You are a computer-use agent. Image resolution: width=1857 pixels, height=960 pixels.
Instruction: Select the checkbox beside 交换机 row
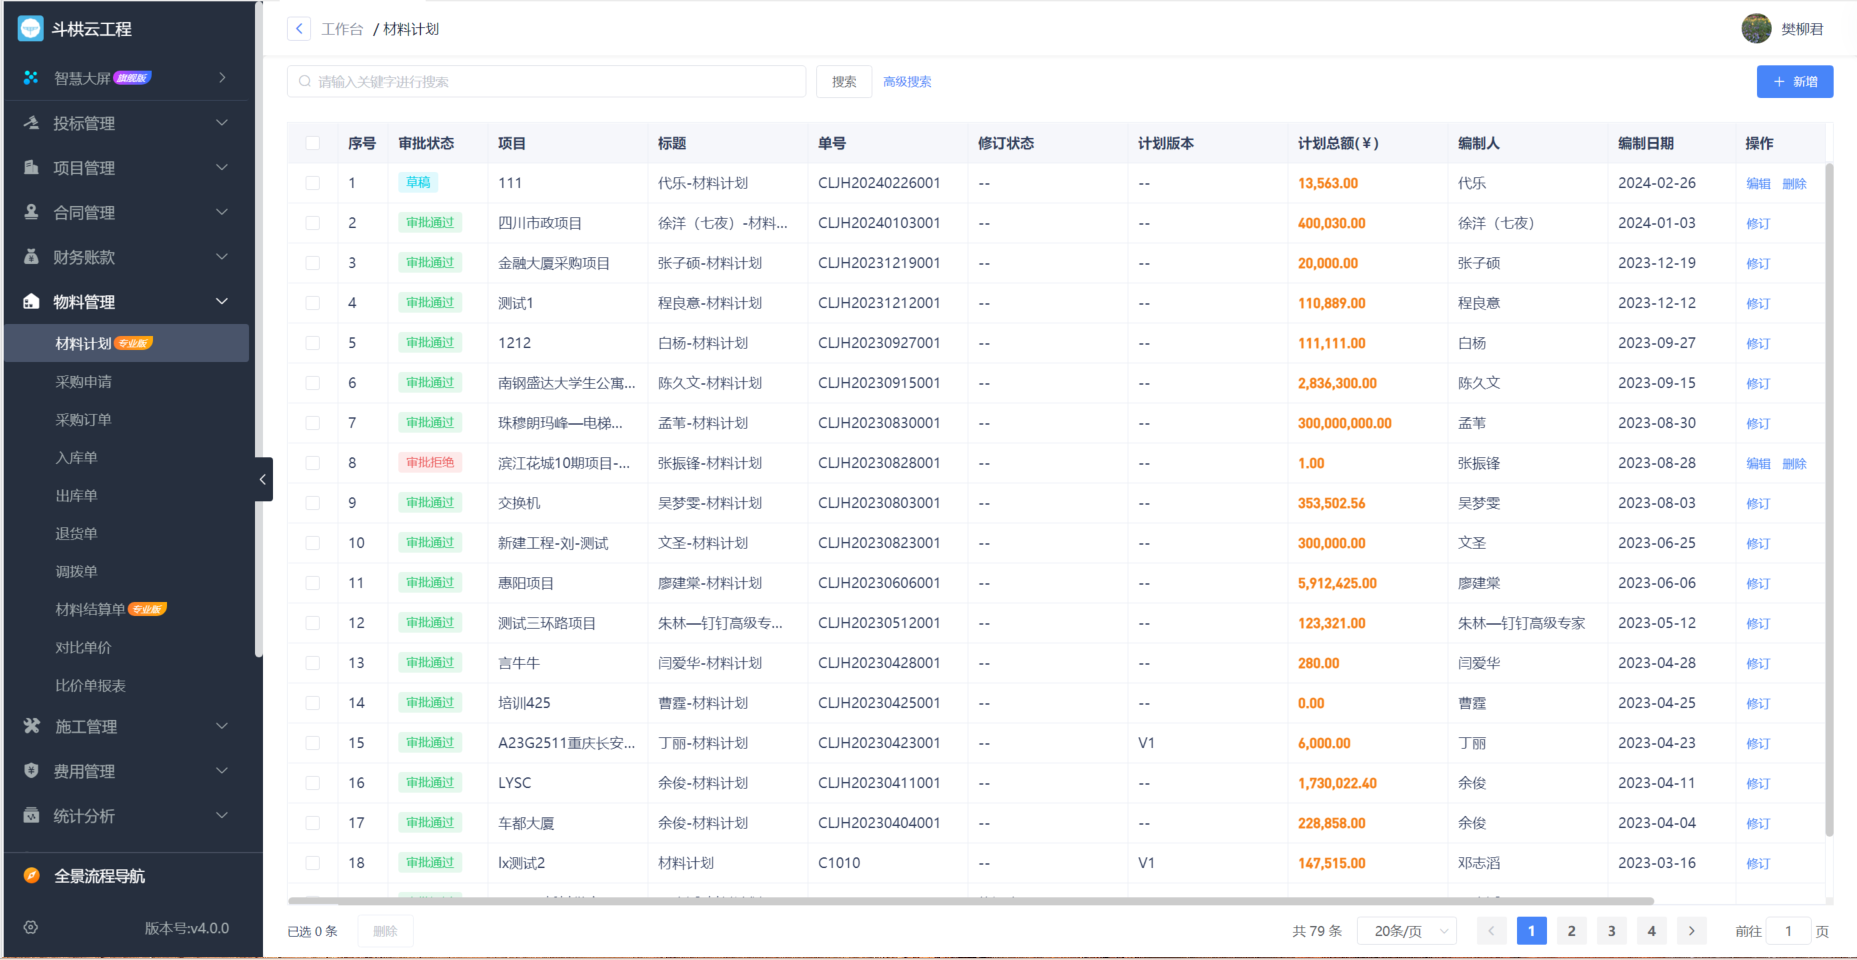pos(312,503)
